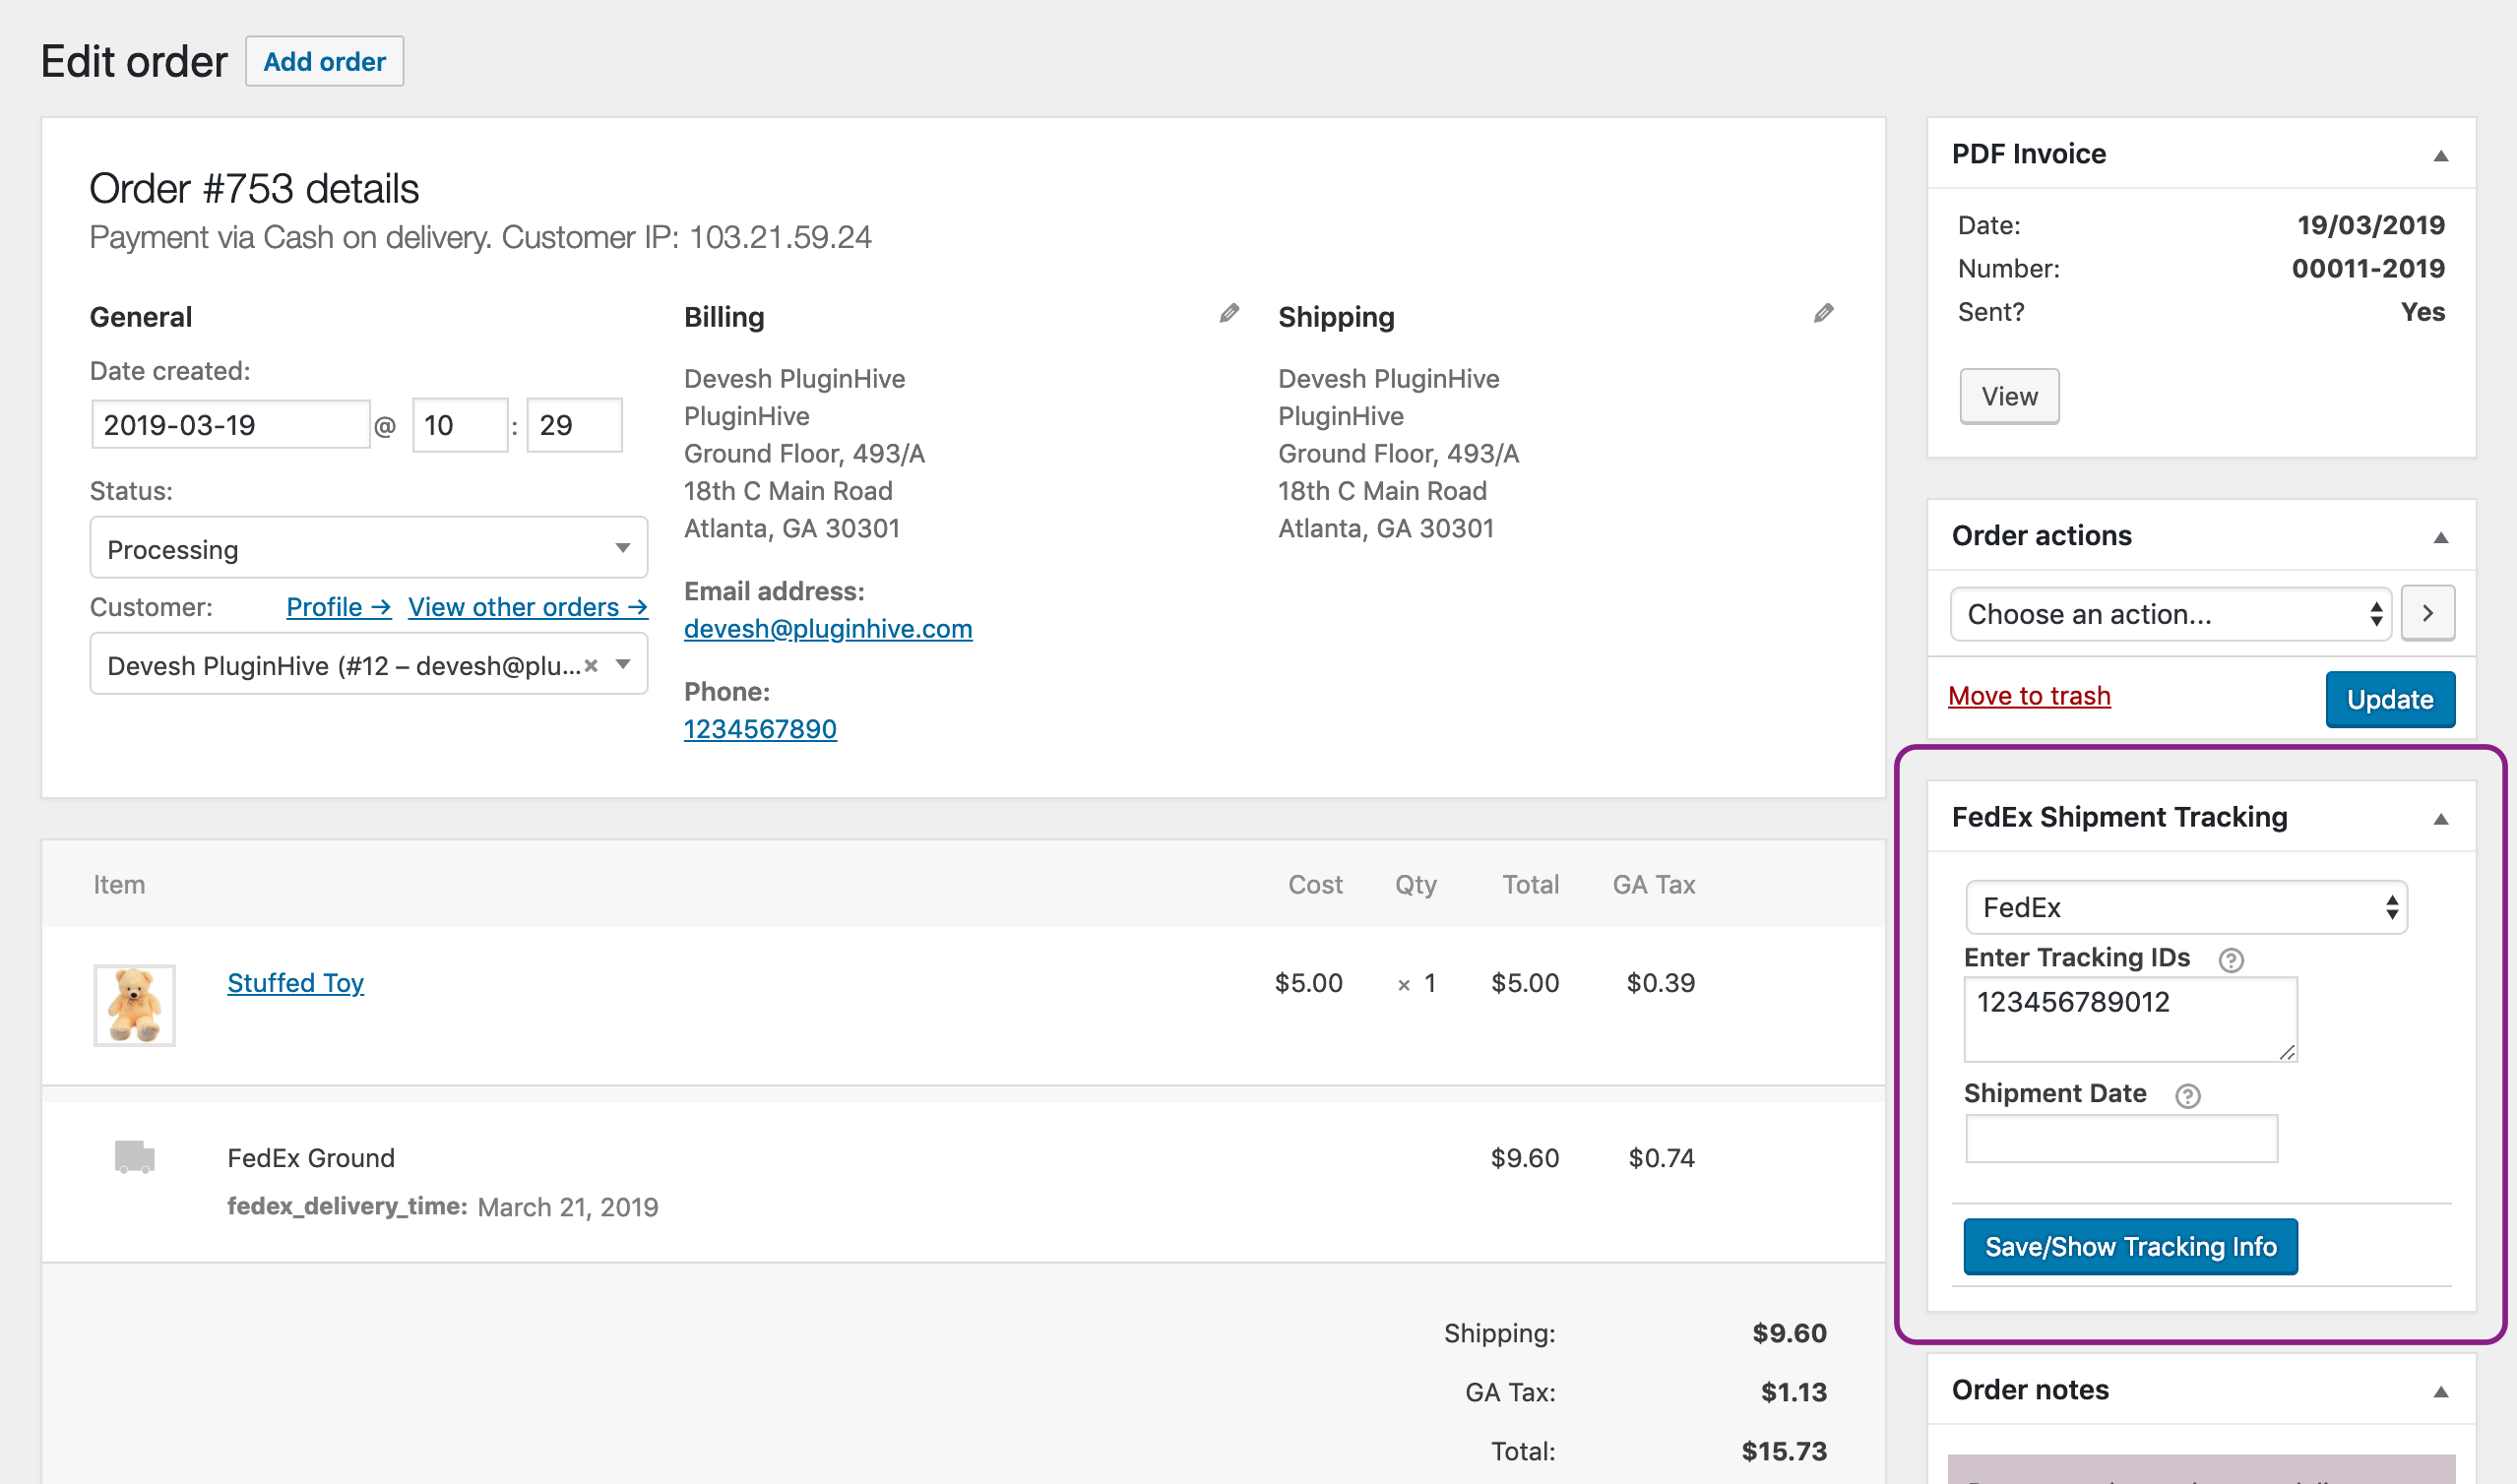
Task: Click devesh@pluginhive.com email link
Action: click(x=828, y=629)
